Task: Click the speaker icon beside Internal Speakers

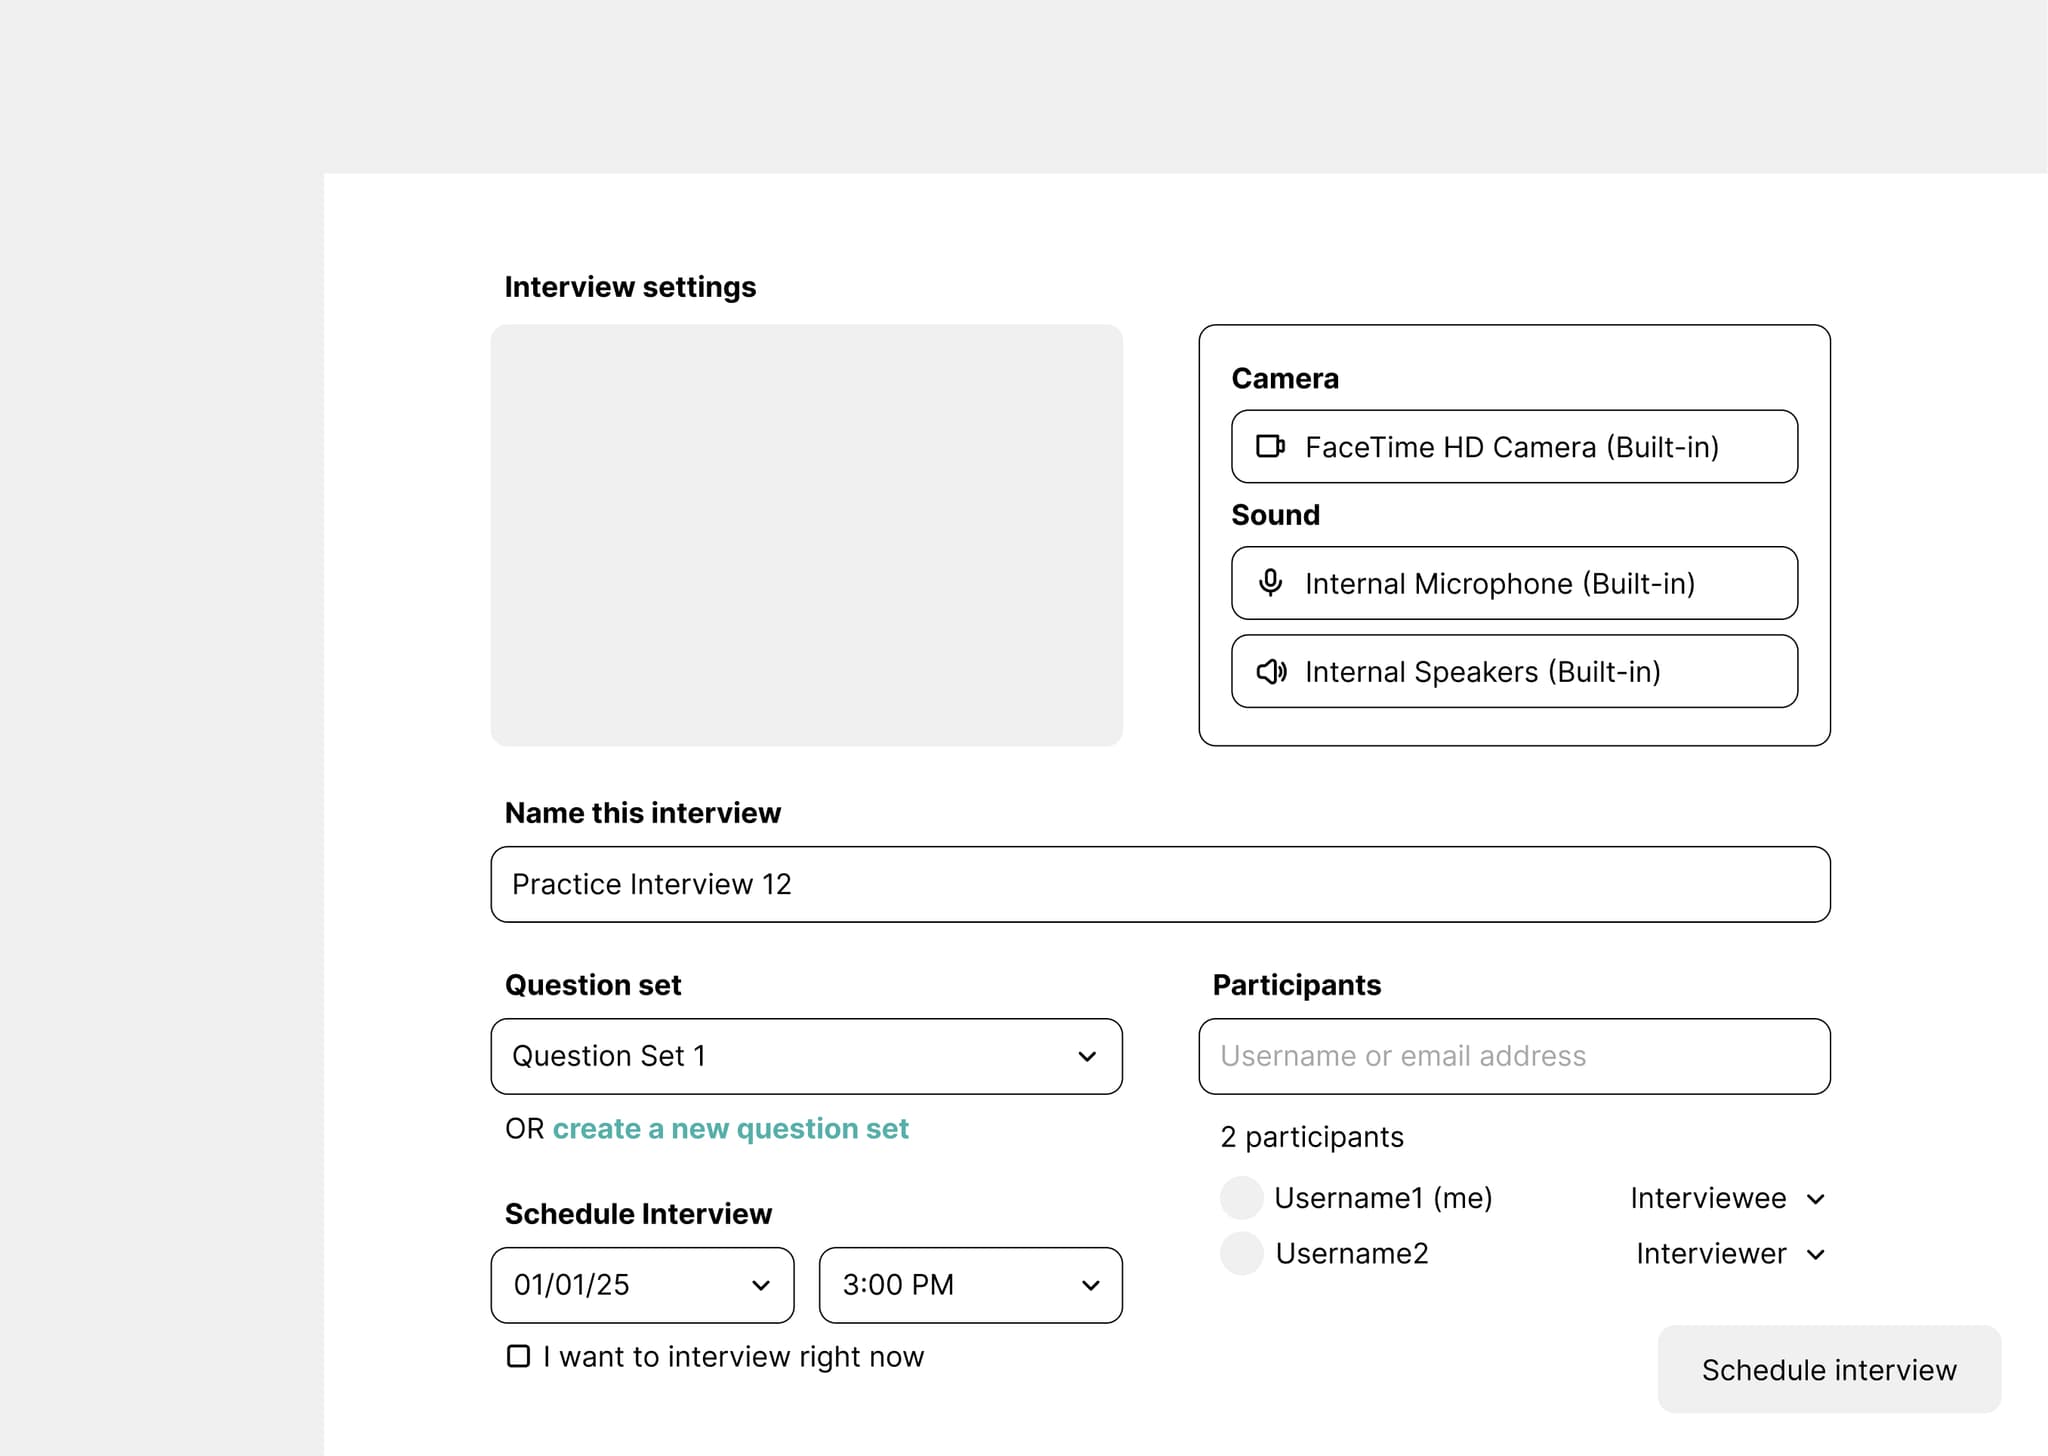Action: (1270, 671)
